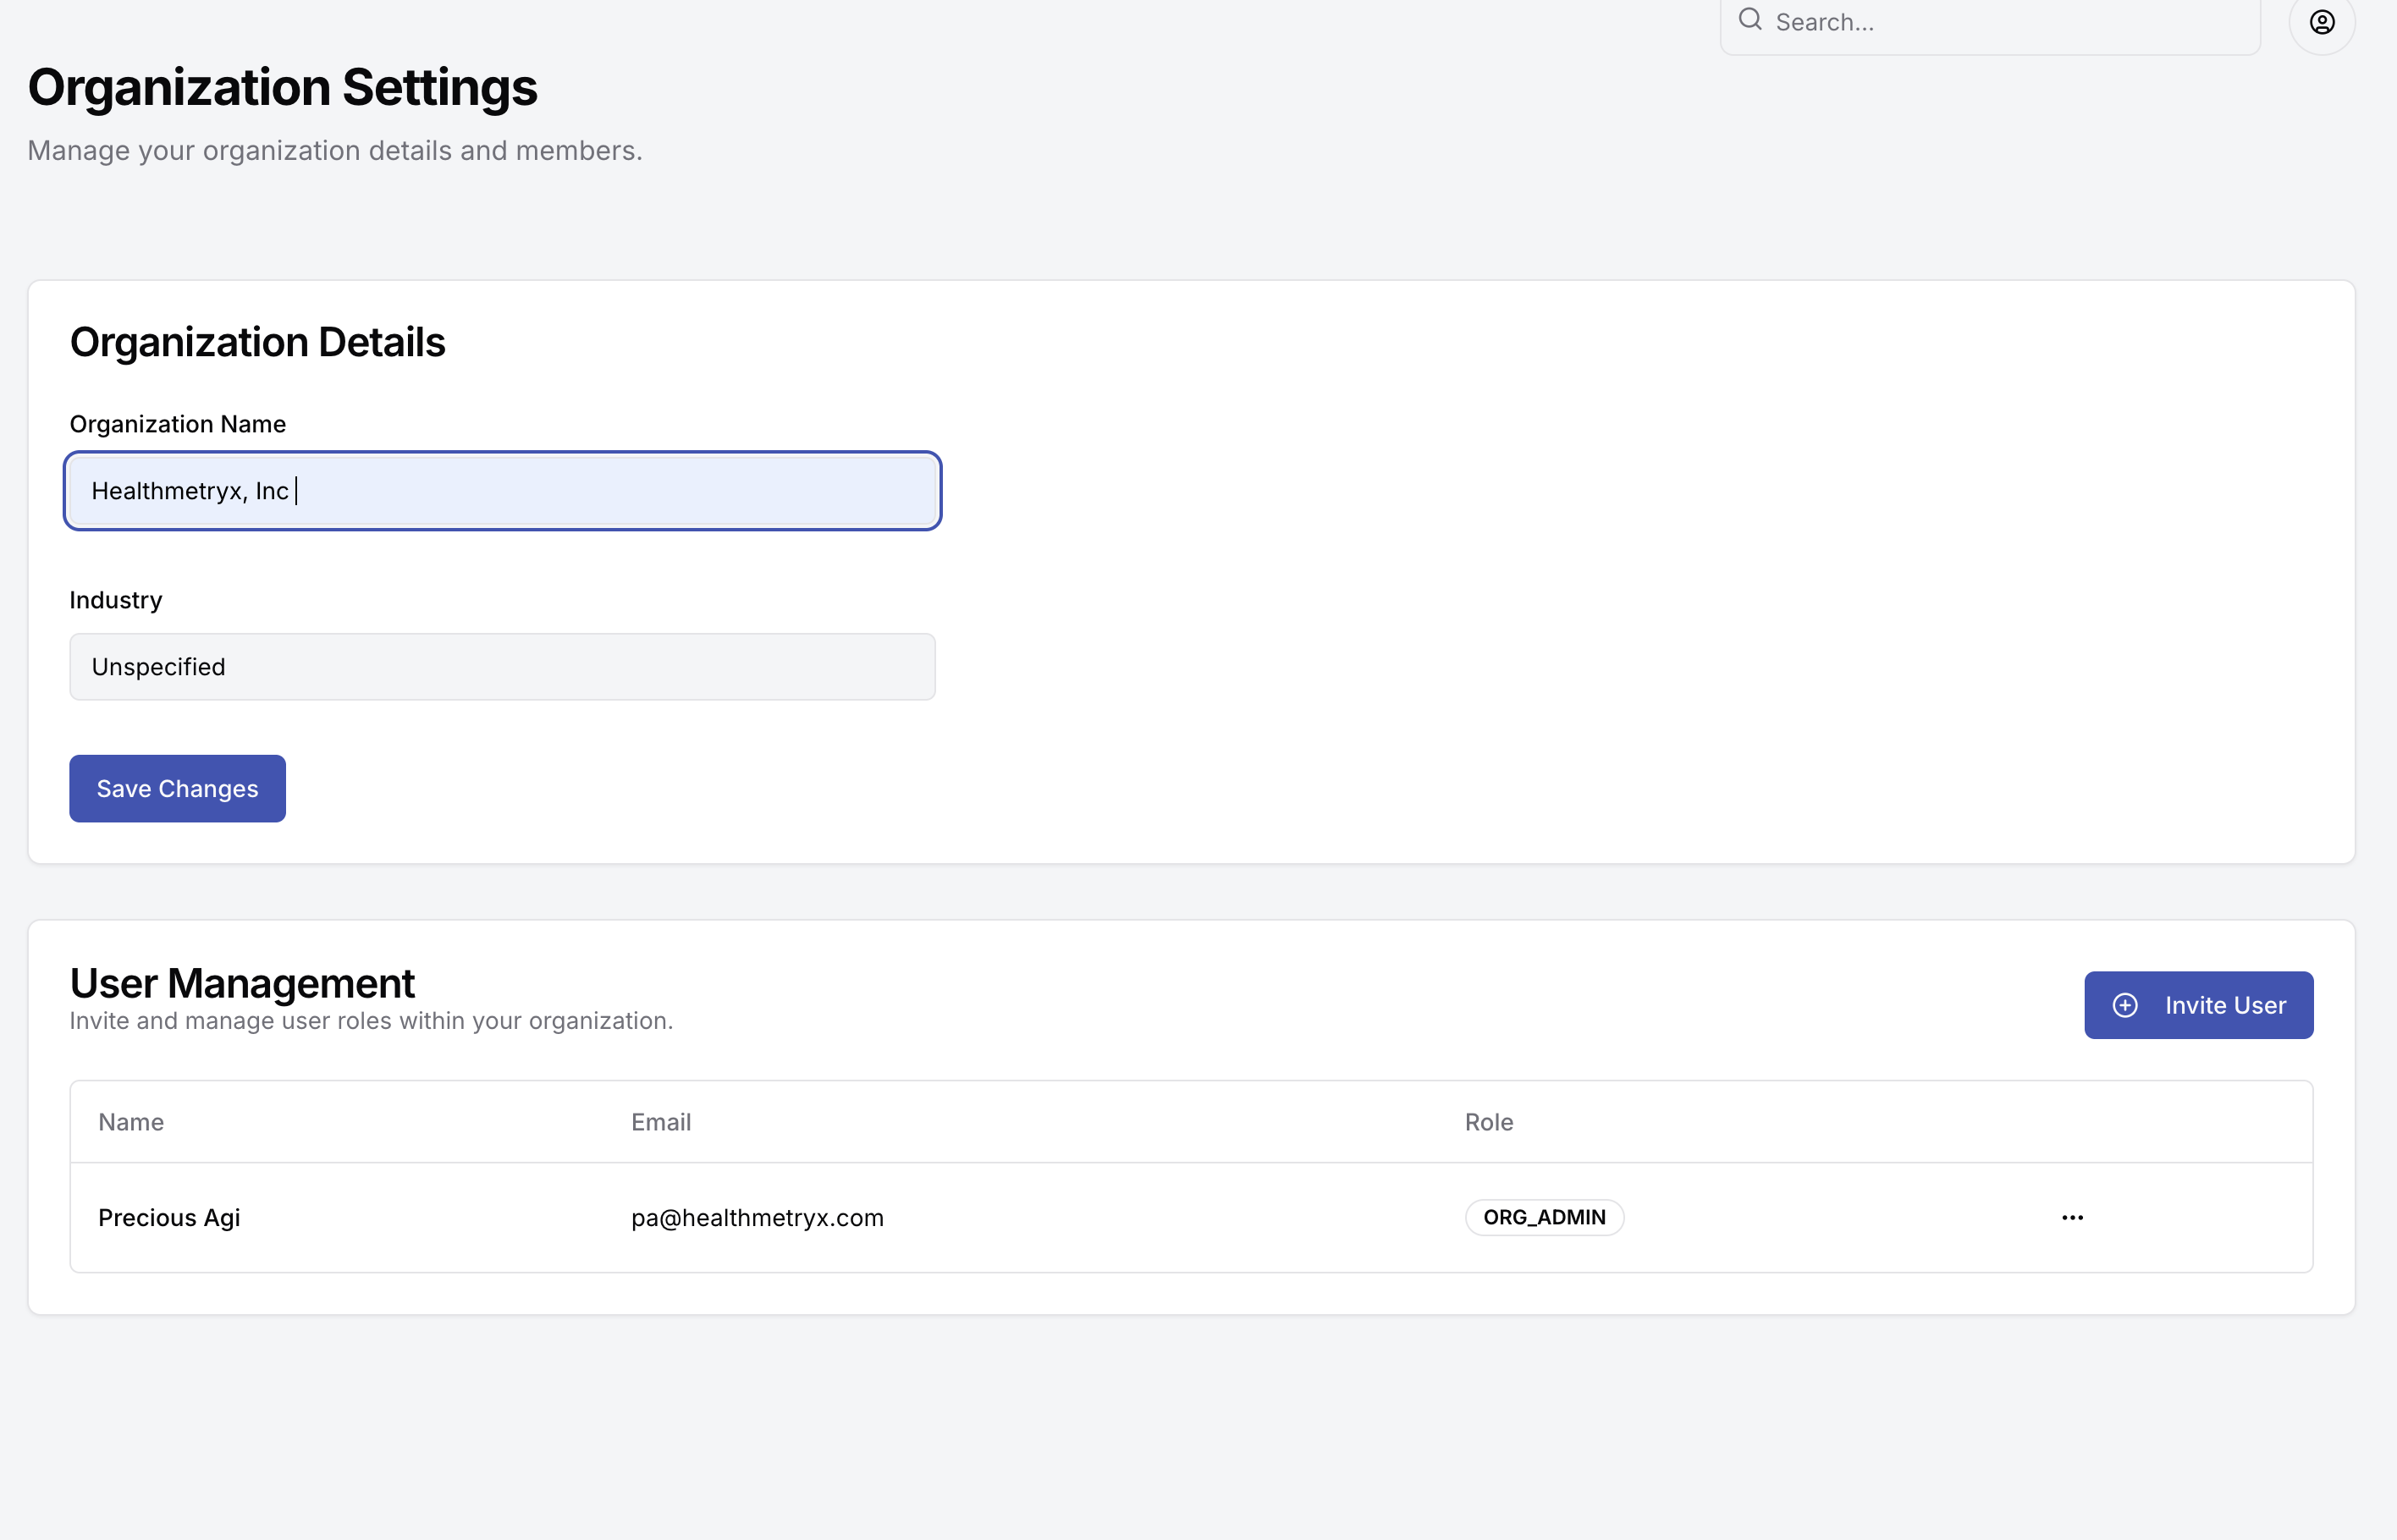The height and width of the screenshot is (1540, 2397).
Task: Click the pa@healthmetryx.com email address
Action: pyautogui.click(x=757, y=1218)
